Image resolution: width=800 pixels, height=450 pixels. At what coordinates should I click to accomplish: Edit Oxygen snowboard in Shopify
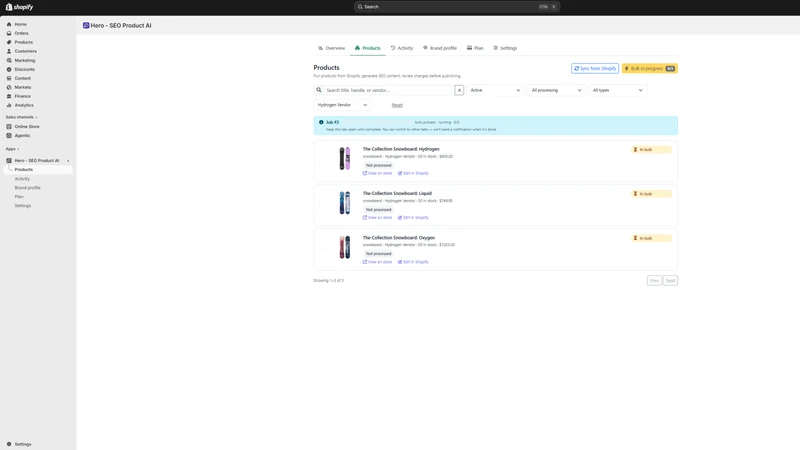click(413, 262)
